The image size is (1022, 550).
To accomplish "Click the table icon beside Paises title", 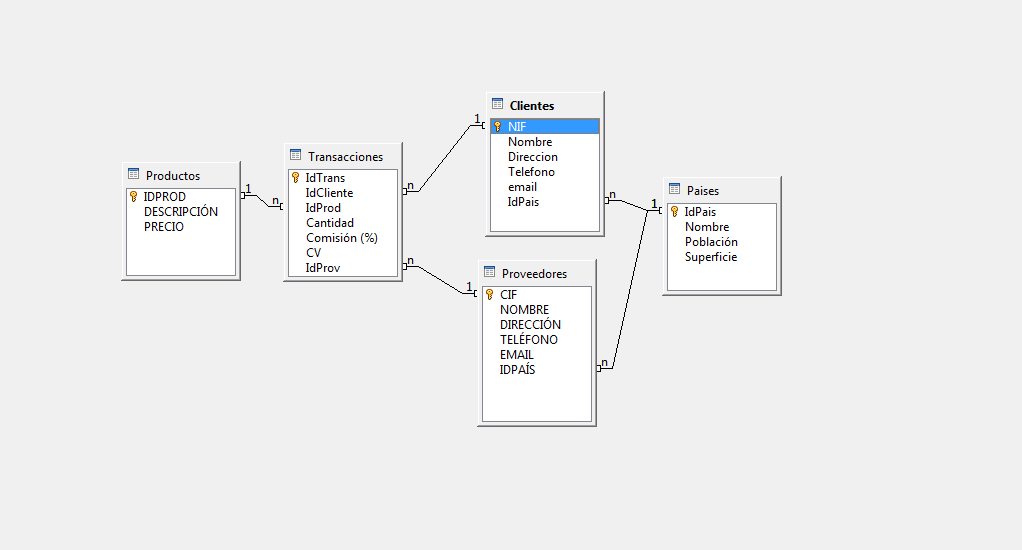I will [x=675, y=189].
